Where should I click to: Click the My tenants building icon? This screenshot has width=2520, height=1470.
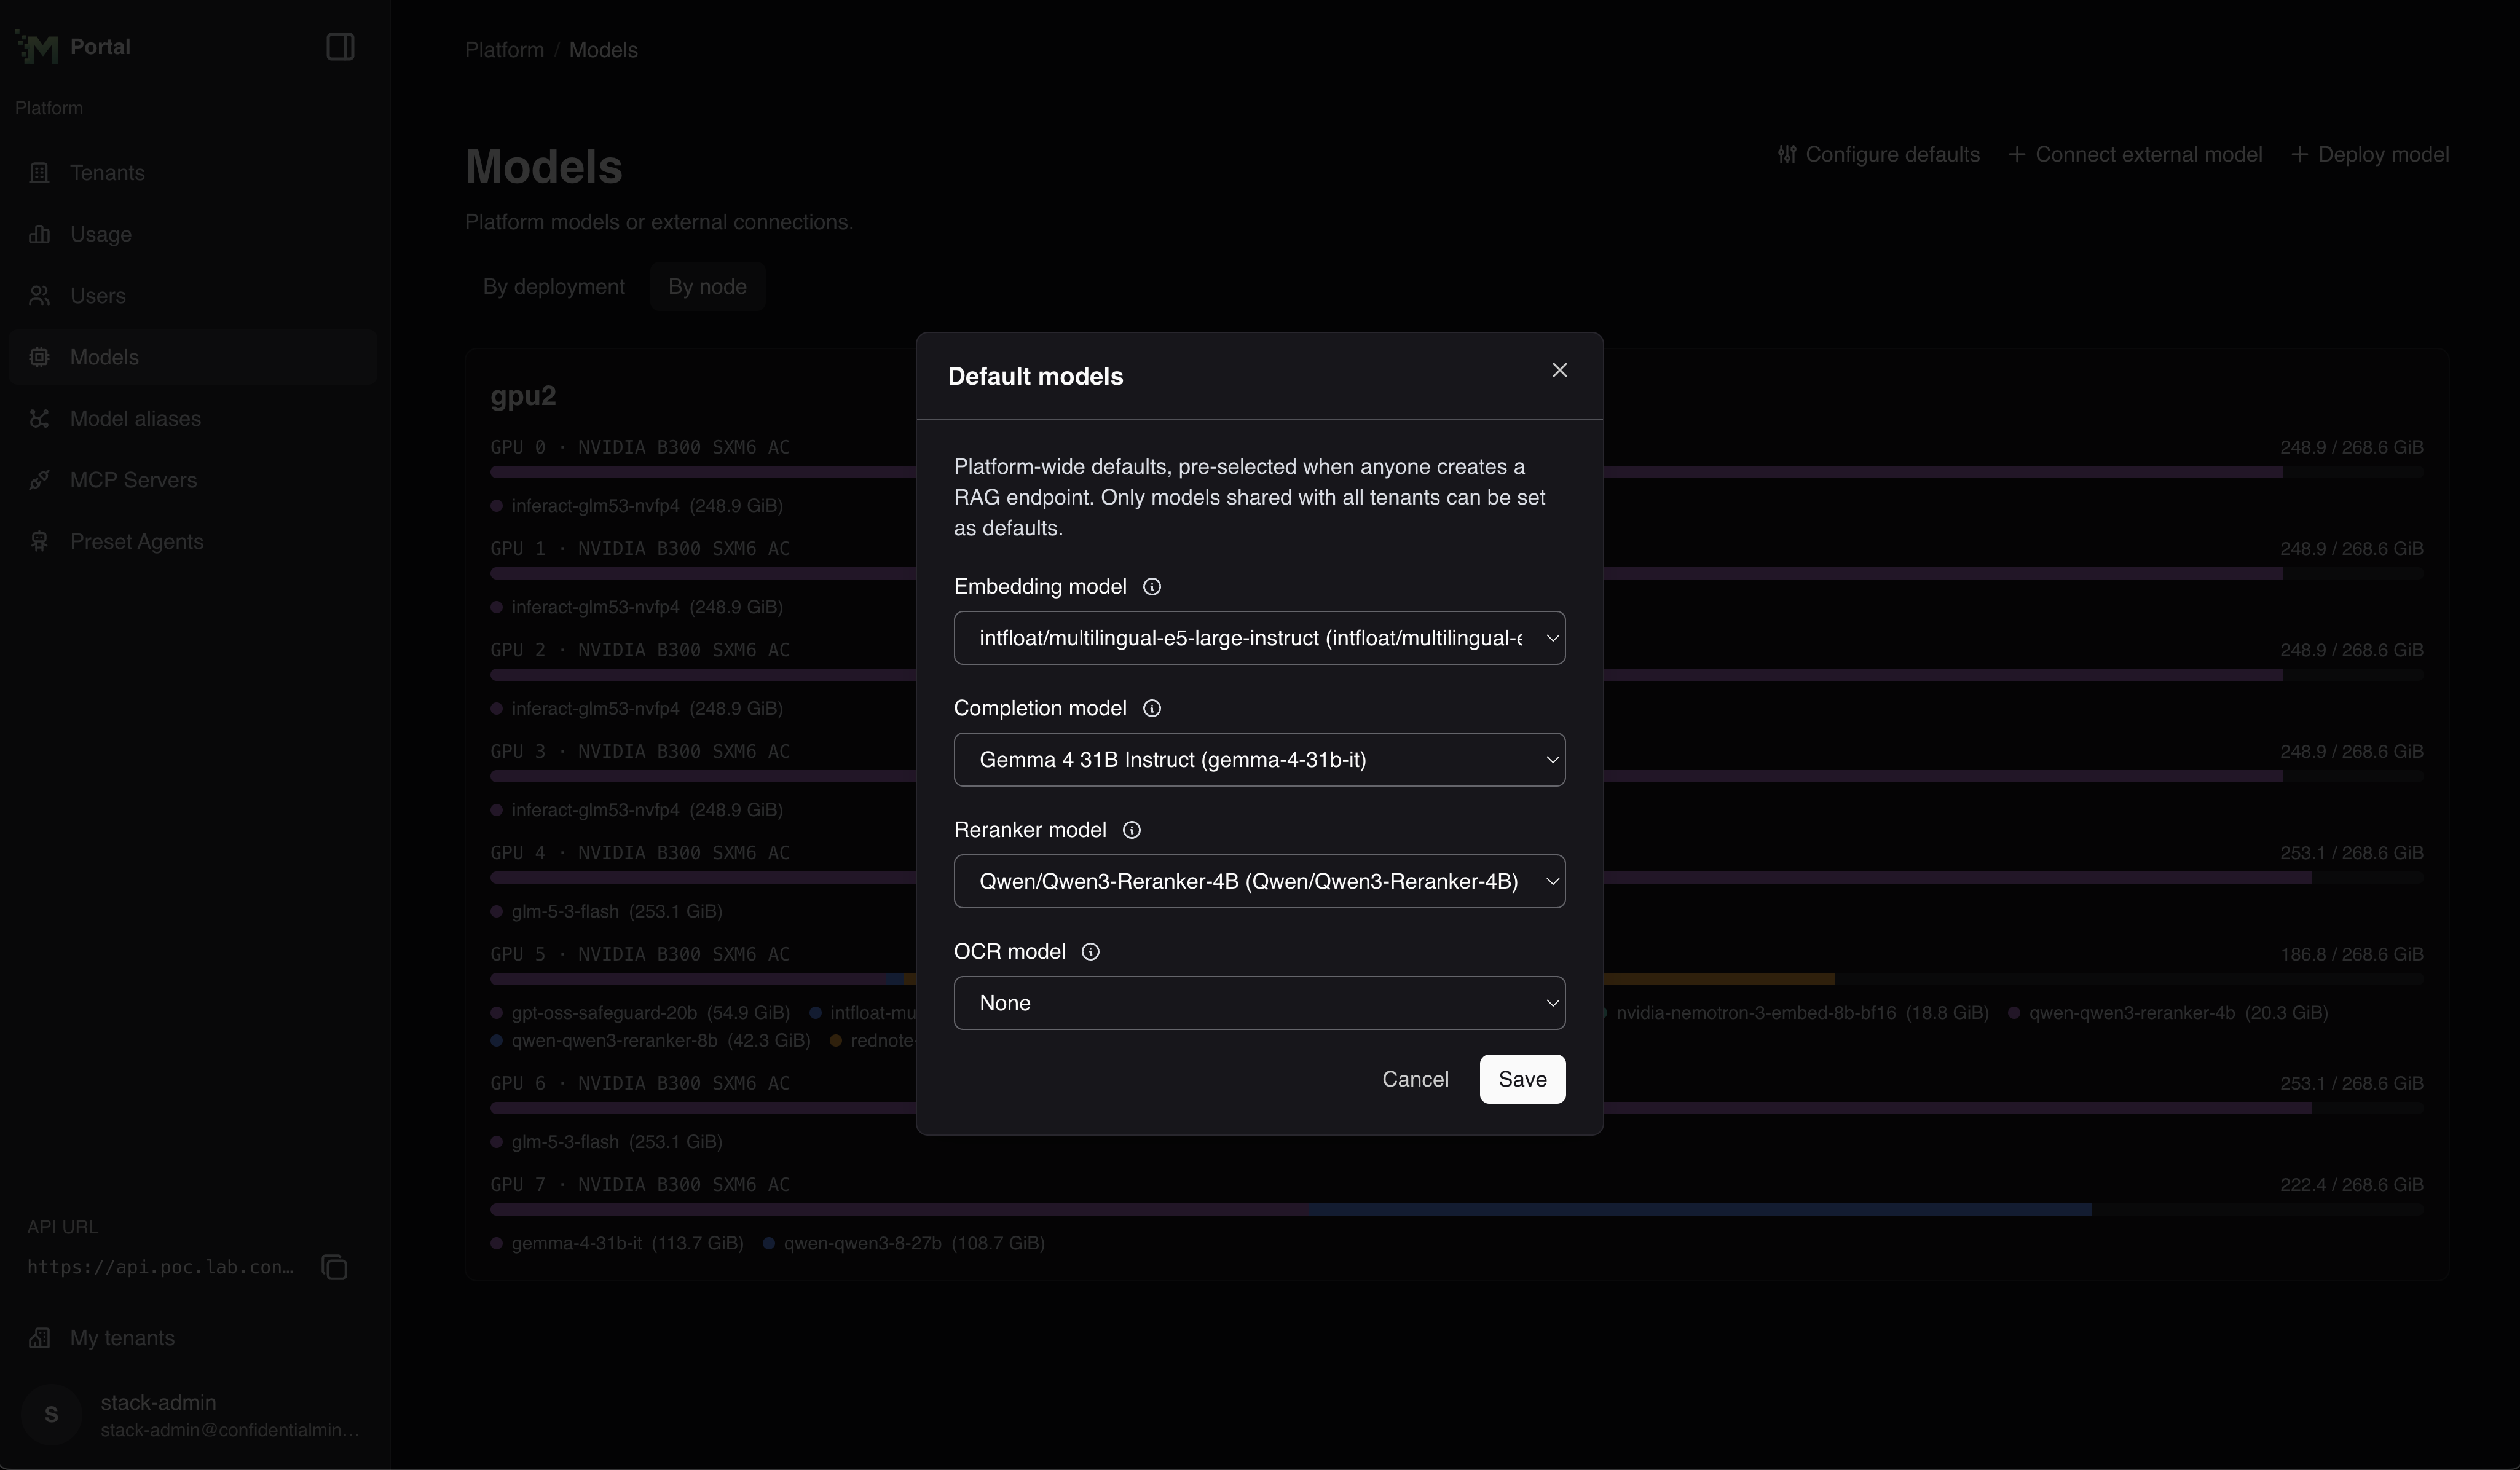click(39, 1338)
